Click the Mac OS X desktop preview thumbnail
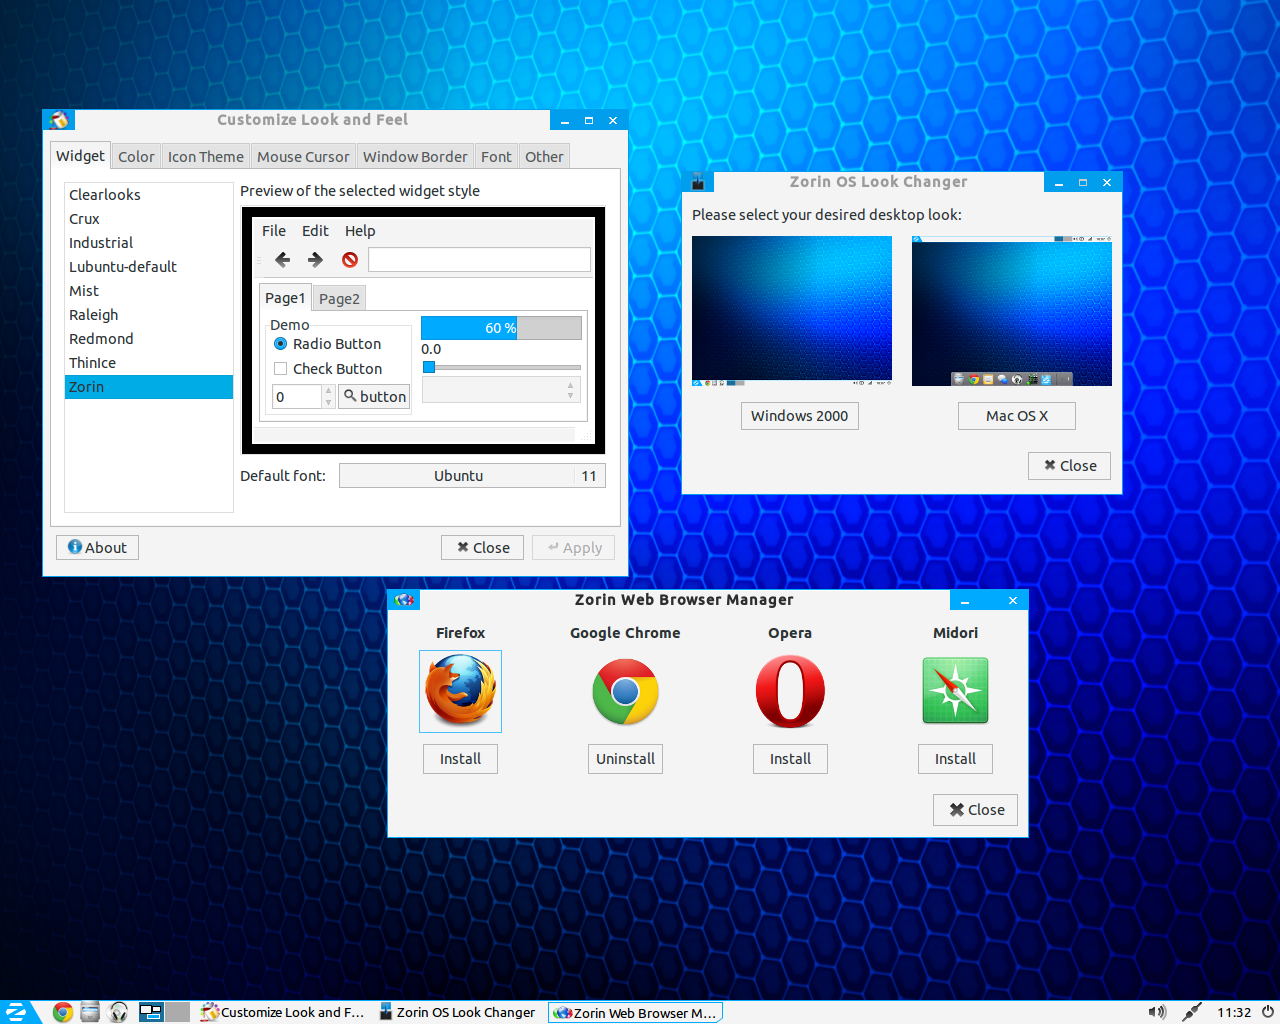The image size is (1280, 1024). (1012, 311)
